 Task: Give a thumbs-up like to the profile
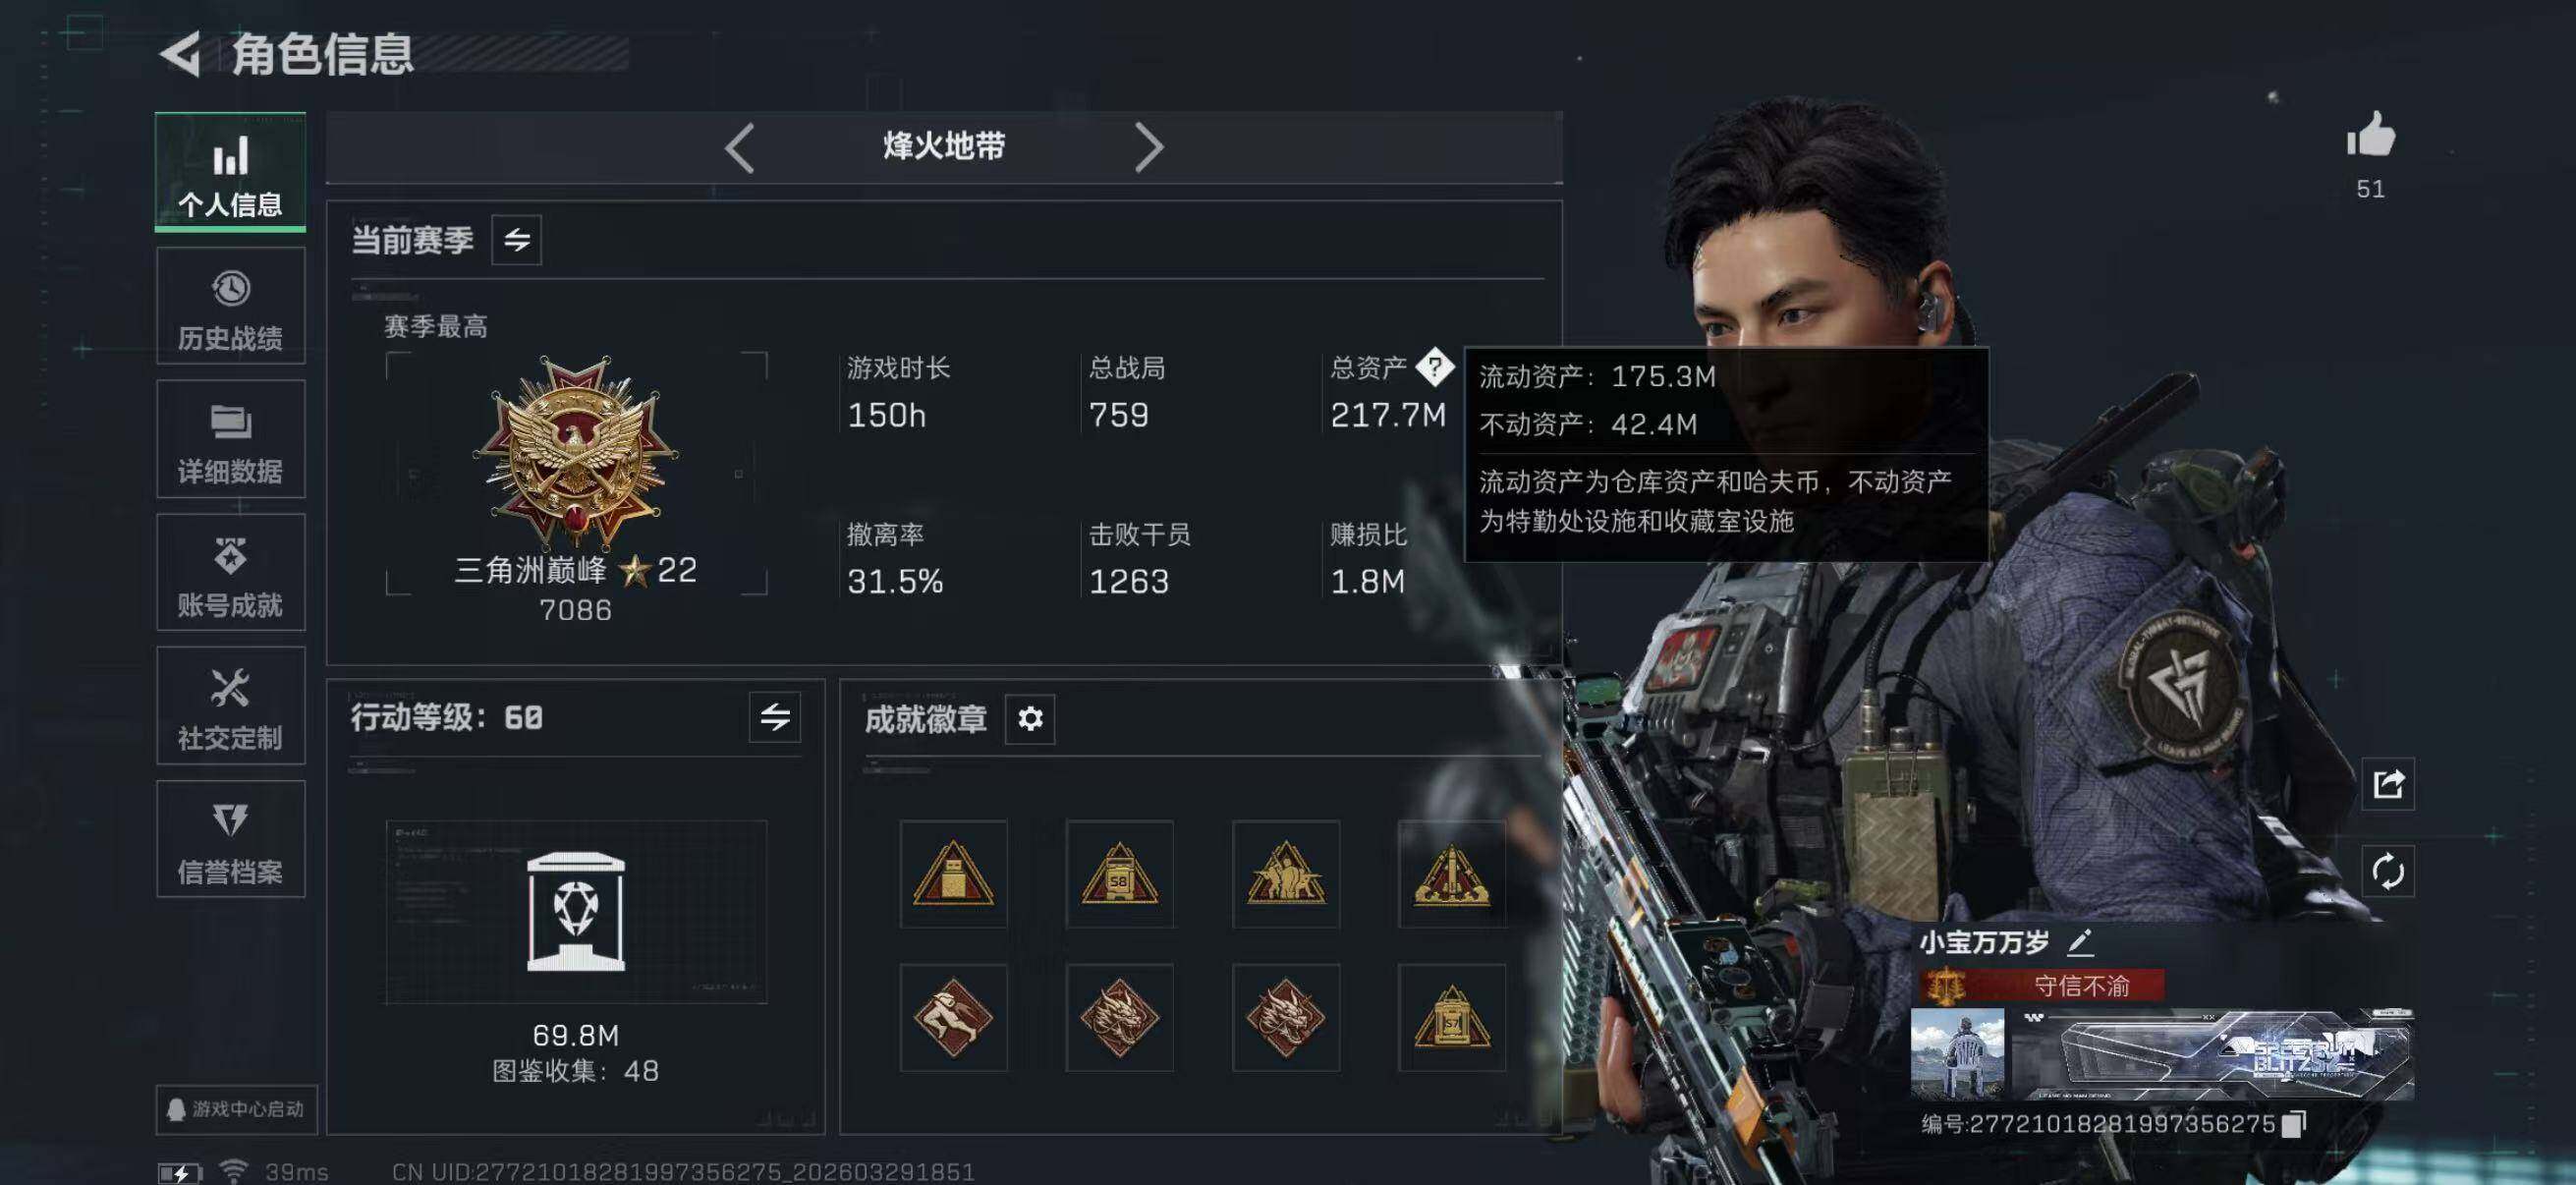[x=2371, y=134]
